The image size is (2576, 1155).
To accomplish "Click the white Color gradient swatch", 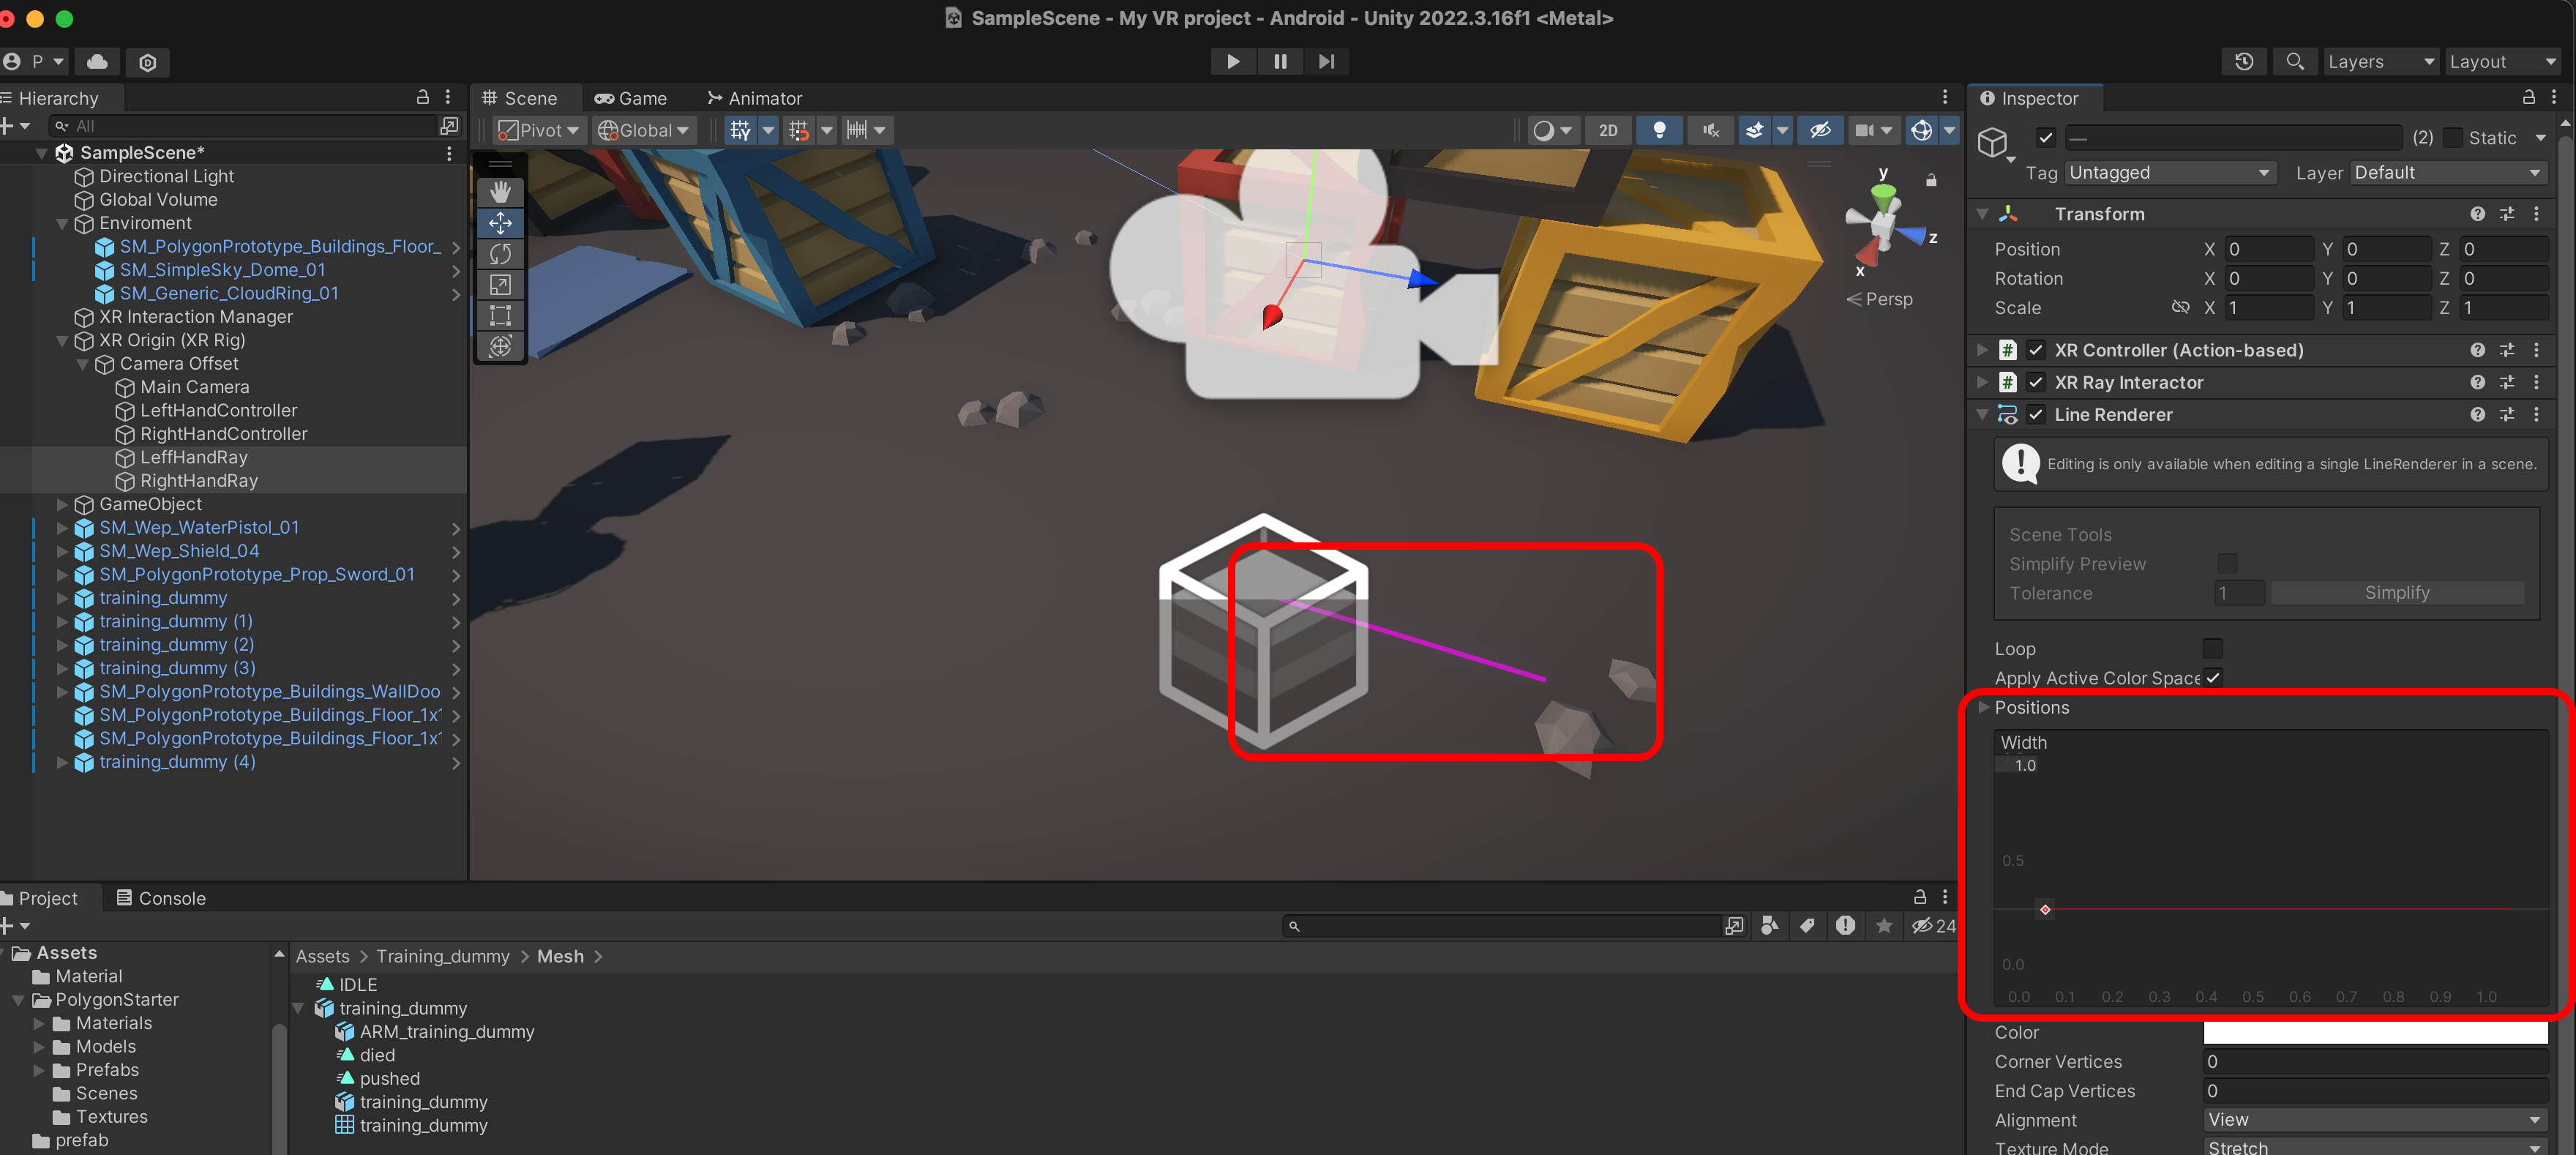I will [x=2374, y=1031].
